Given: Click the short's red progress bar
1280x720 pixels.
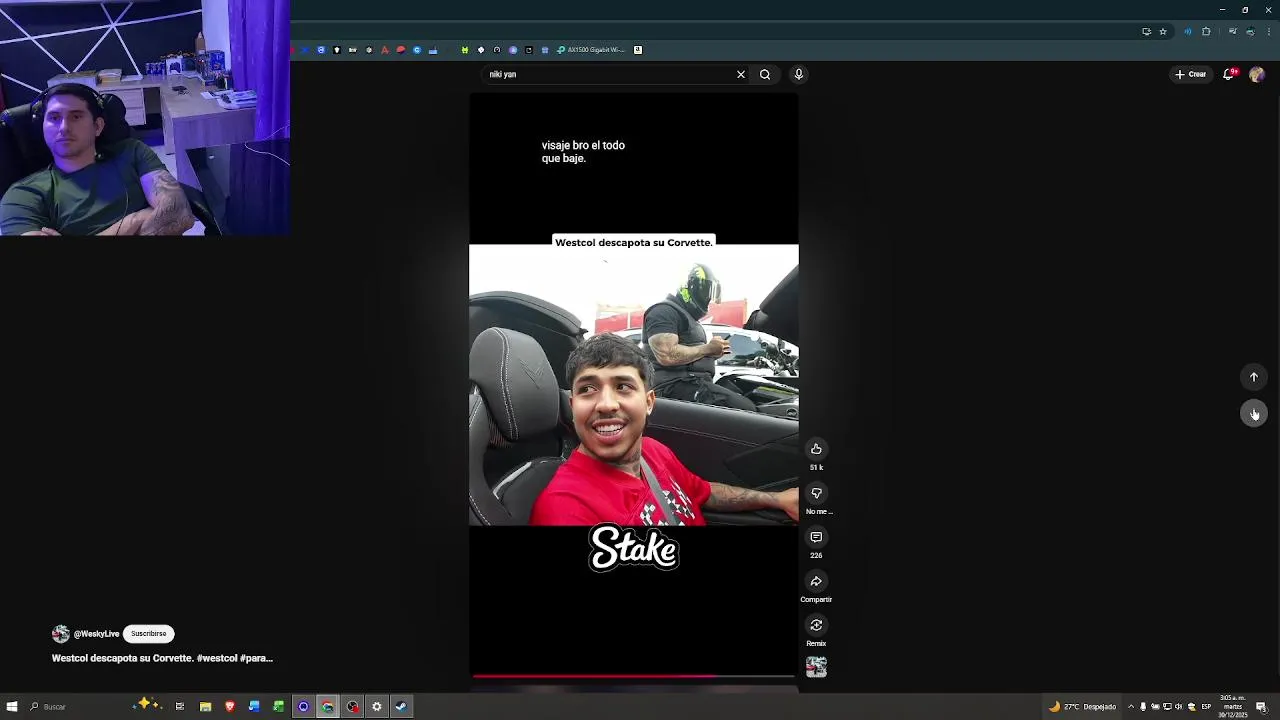Looking at the screenshot, I should (634, 676).
